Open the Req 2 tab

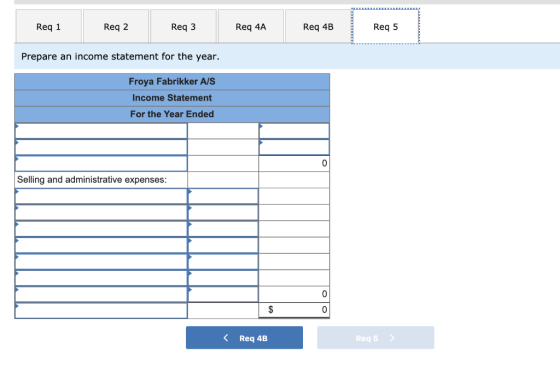pos(116,26)
